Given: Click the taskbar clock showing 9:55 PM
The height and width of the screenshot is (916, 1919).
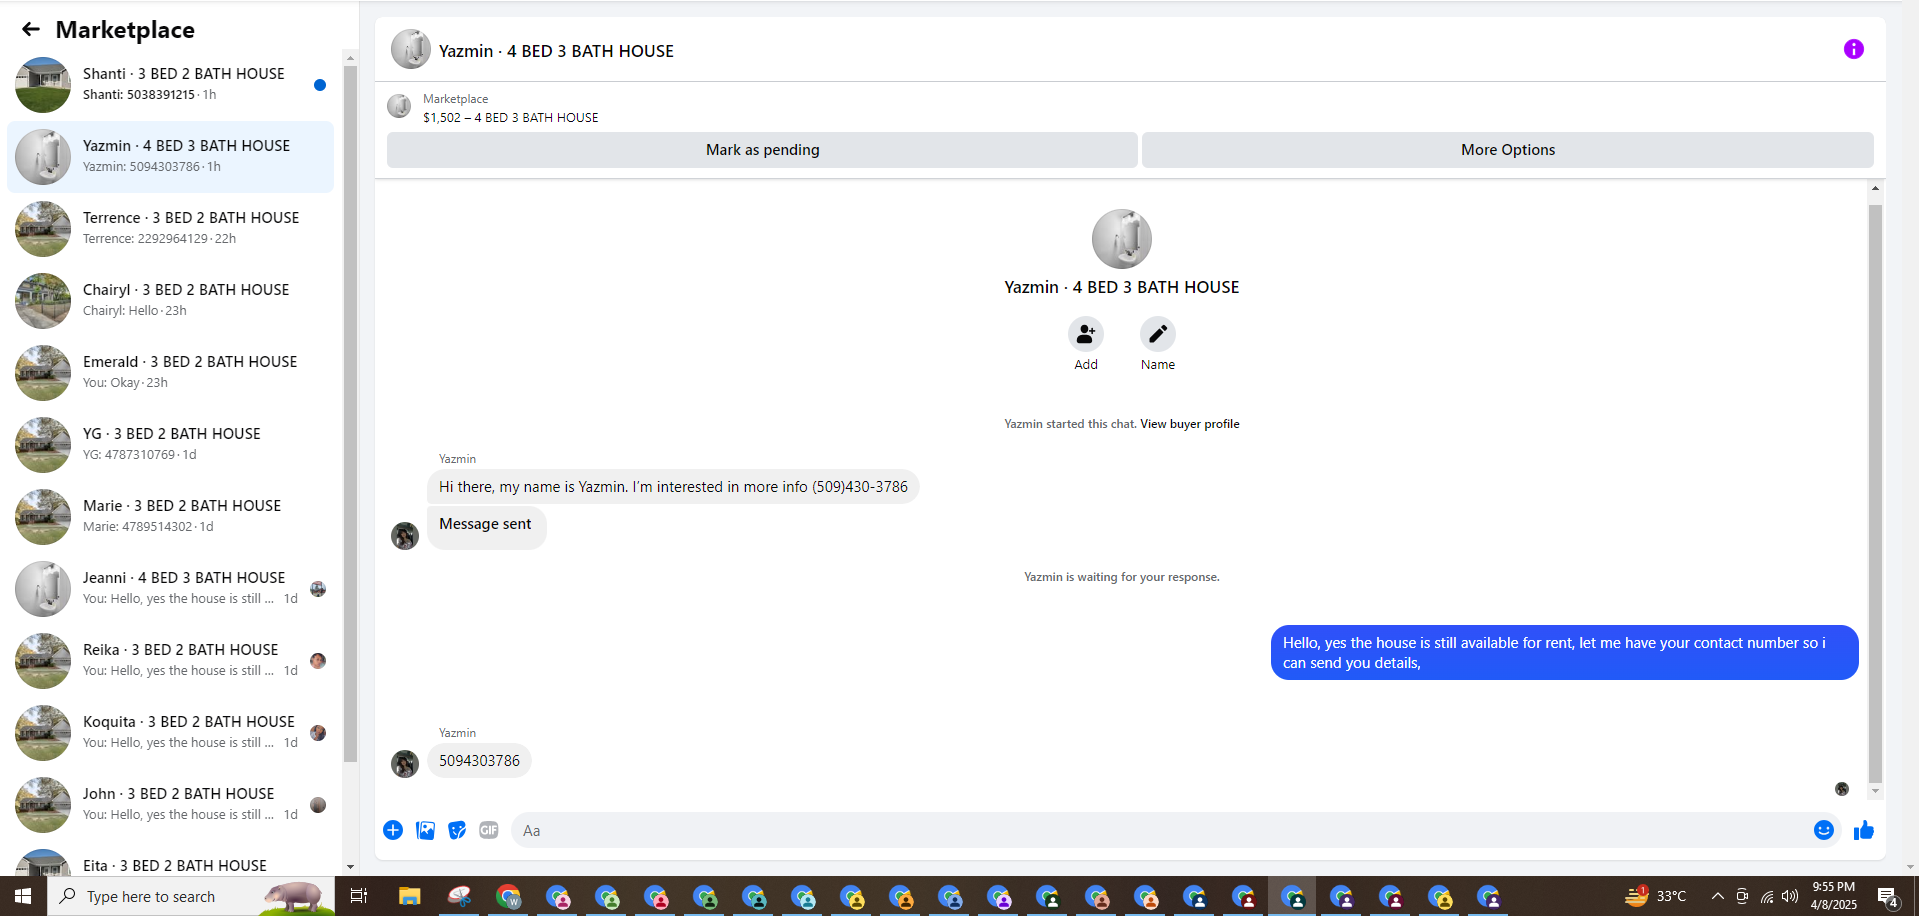Looking at the screenshot, I should (x=1834, y=896).
